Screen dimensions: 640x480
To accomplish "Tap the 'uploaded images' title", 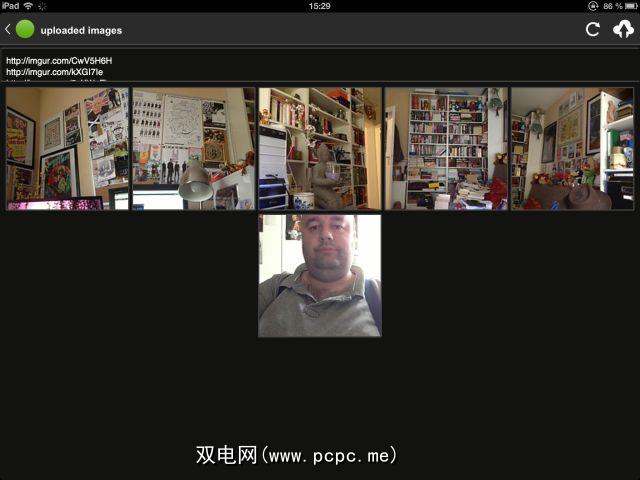I will click(81, 31).
